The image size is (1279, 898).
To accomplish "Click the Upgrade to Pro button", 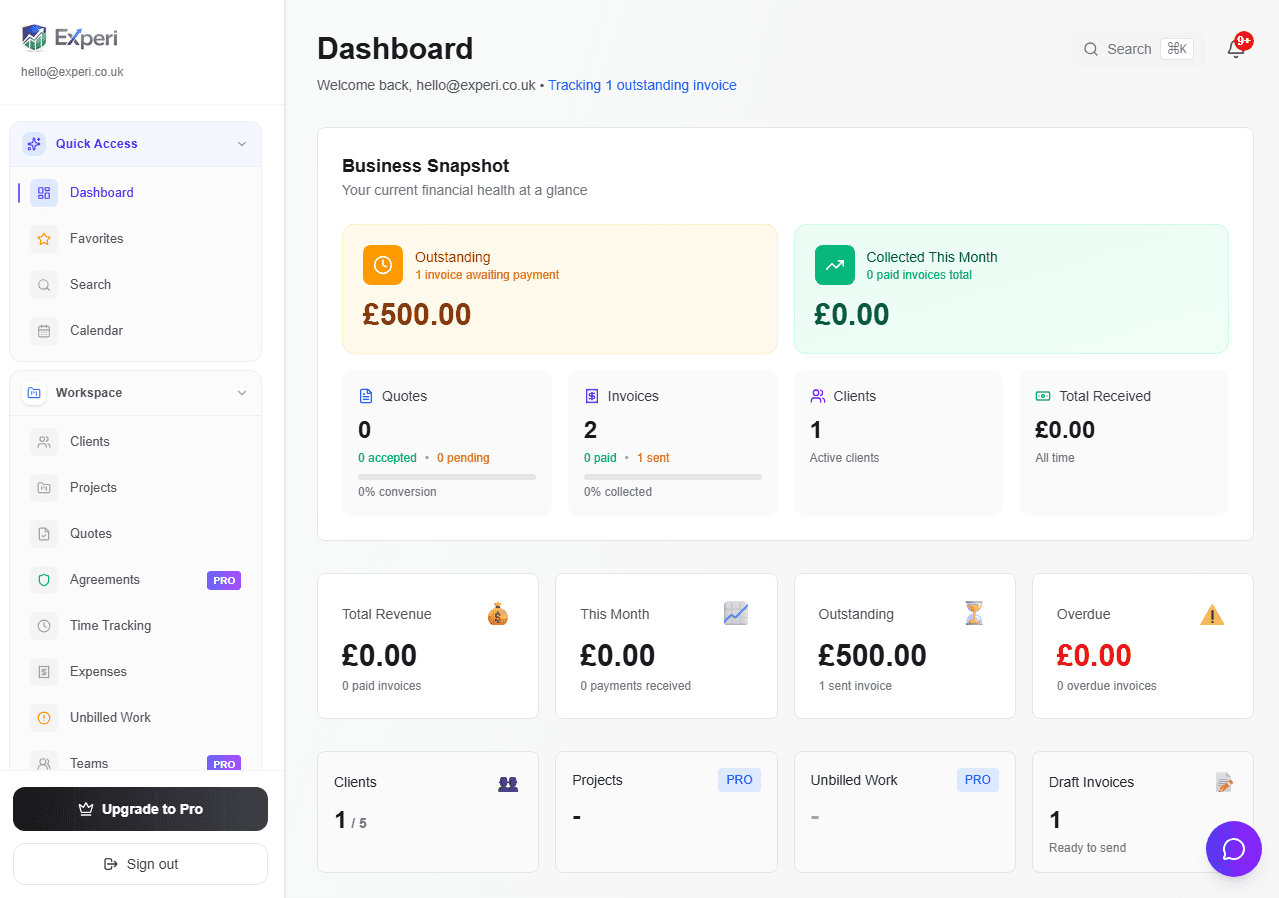I will [x=140, y=809].
